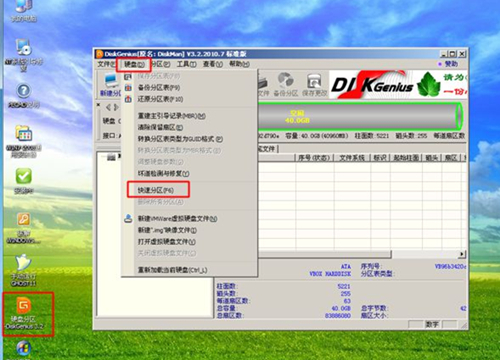The width and height of the screenshot is (500, 360).
Task: Select the key-shaped Windows password desktop icon
Action: click(23, 228)
